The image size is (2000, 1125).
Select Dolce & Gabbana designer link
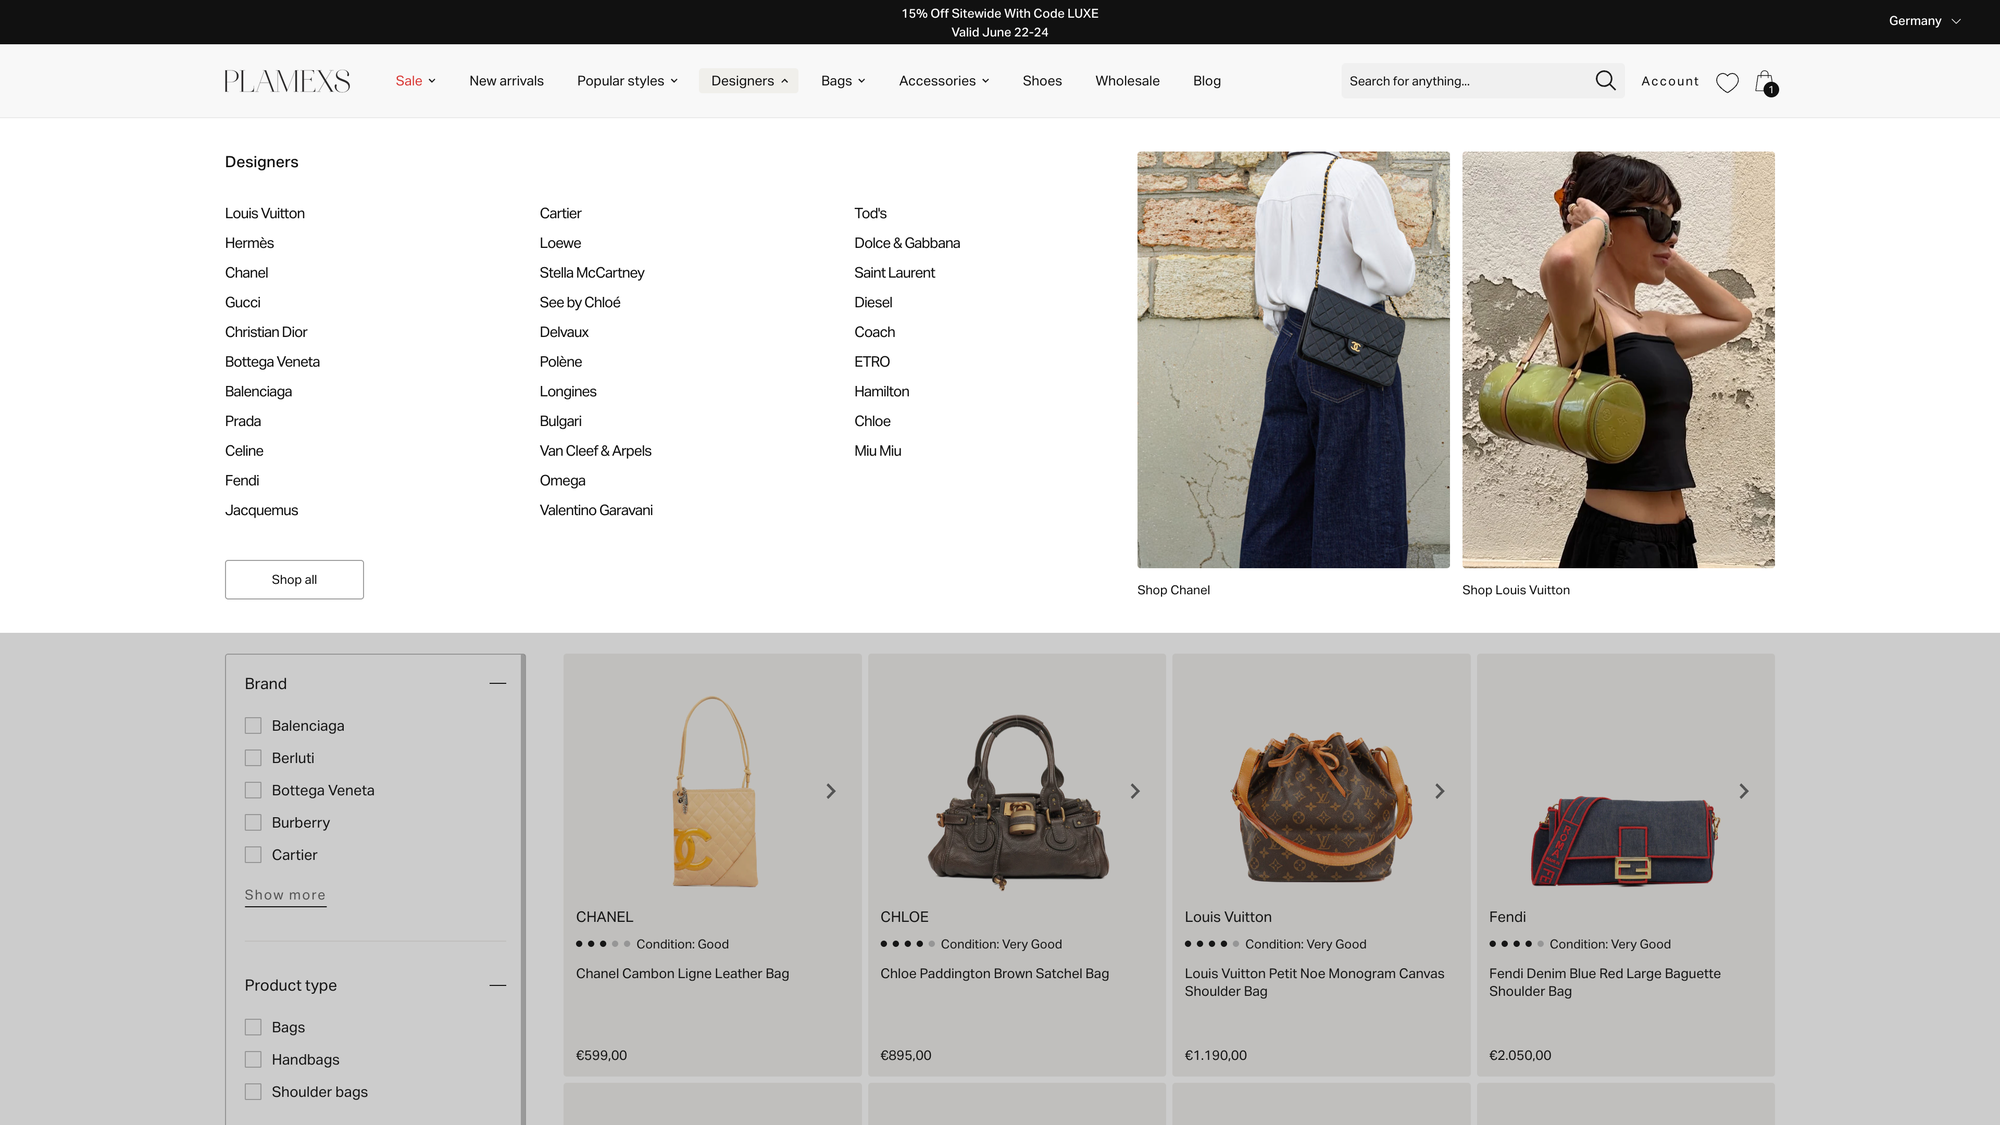click(907, 243)
